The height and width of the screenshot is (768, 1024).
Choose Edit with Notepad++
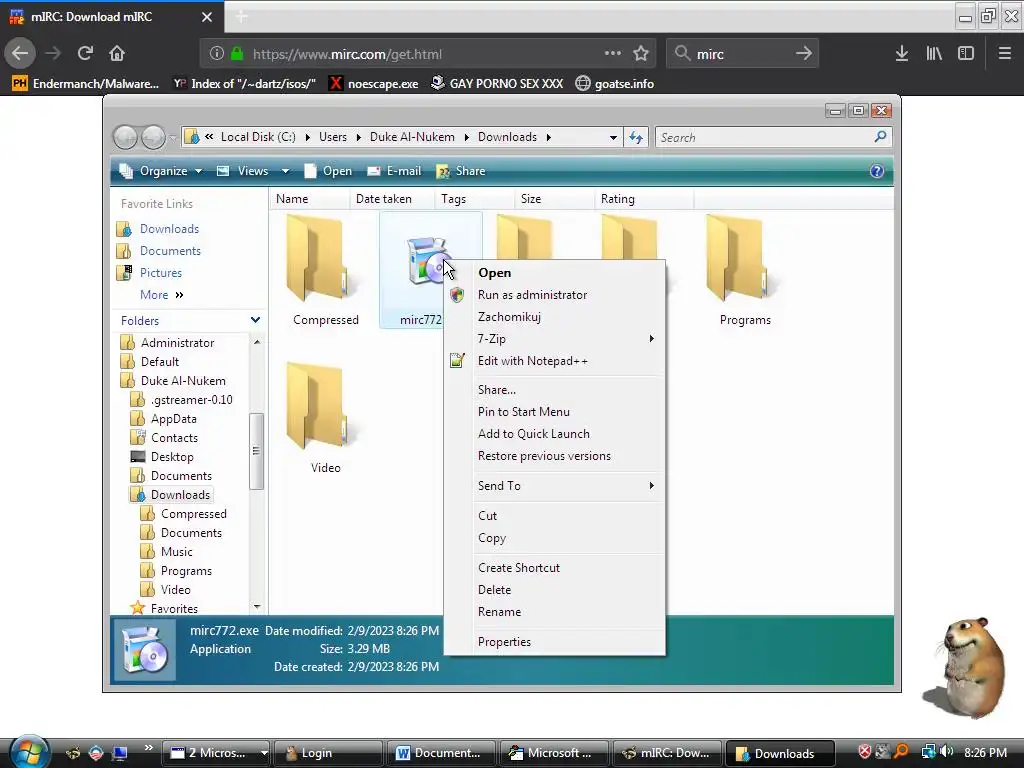(x=554, y=361)
